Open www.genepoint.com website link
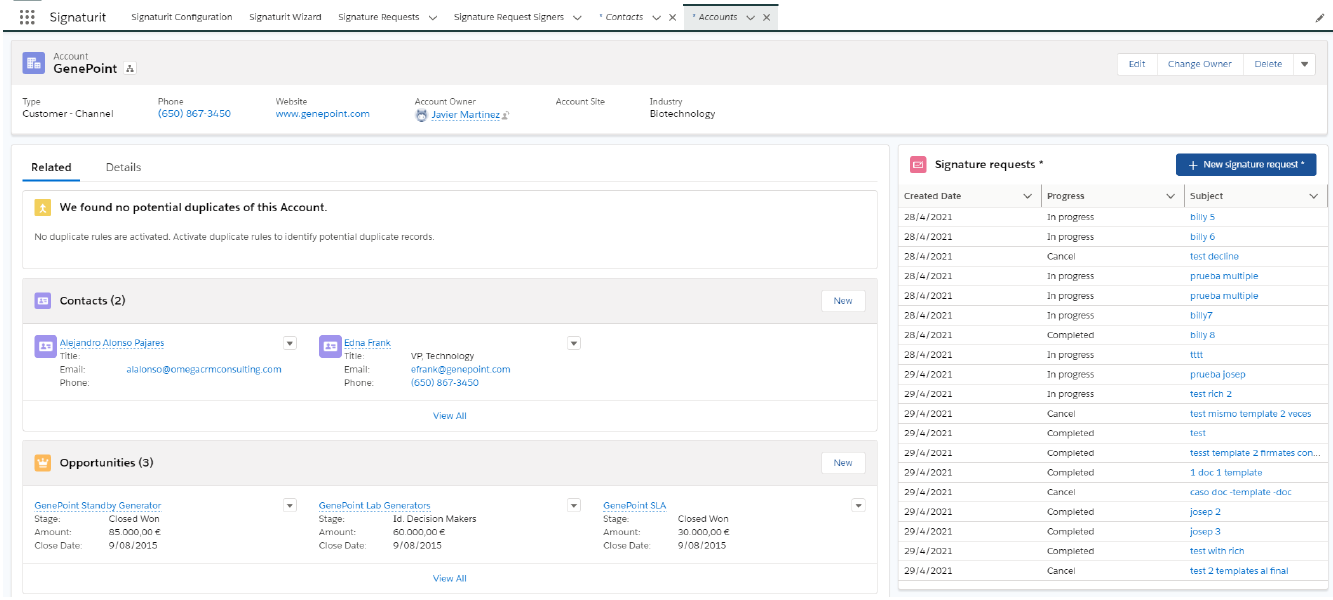The height and width of the screenshot is (600, 1333). pyautogui.click(x=322, y=114)
